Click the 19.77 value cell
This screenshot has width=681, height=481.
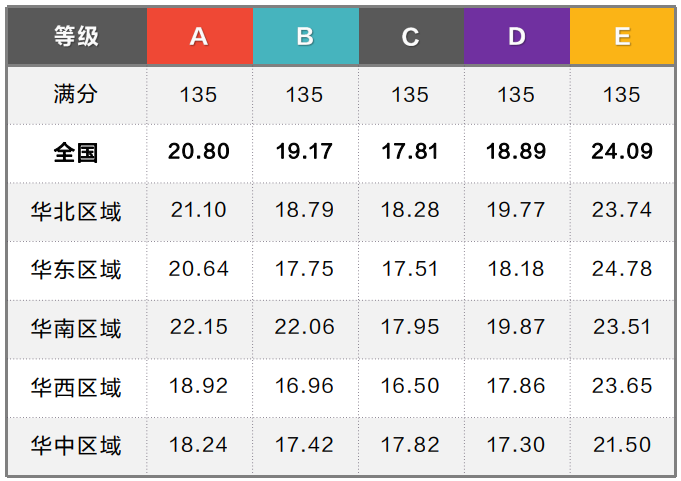(516, 211)
